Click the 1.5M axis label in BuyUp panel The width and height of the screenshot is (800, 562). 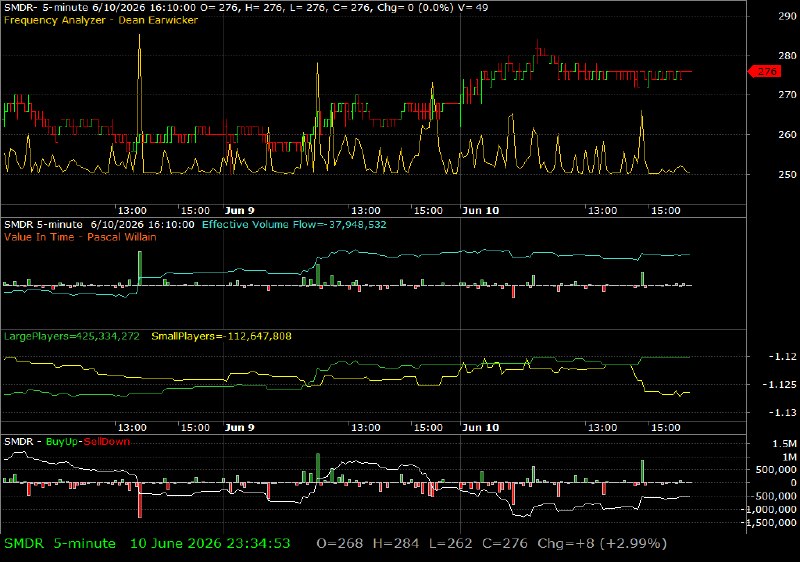tap(785, 444)
